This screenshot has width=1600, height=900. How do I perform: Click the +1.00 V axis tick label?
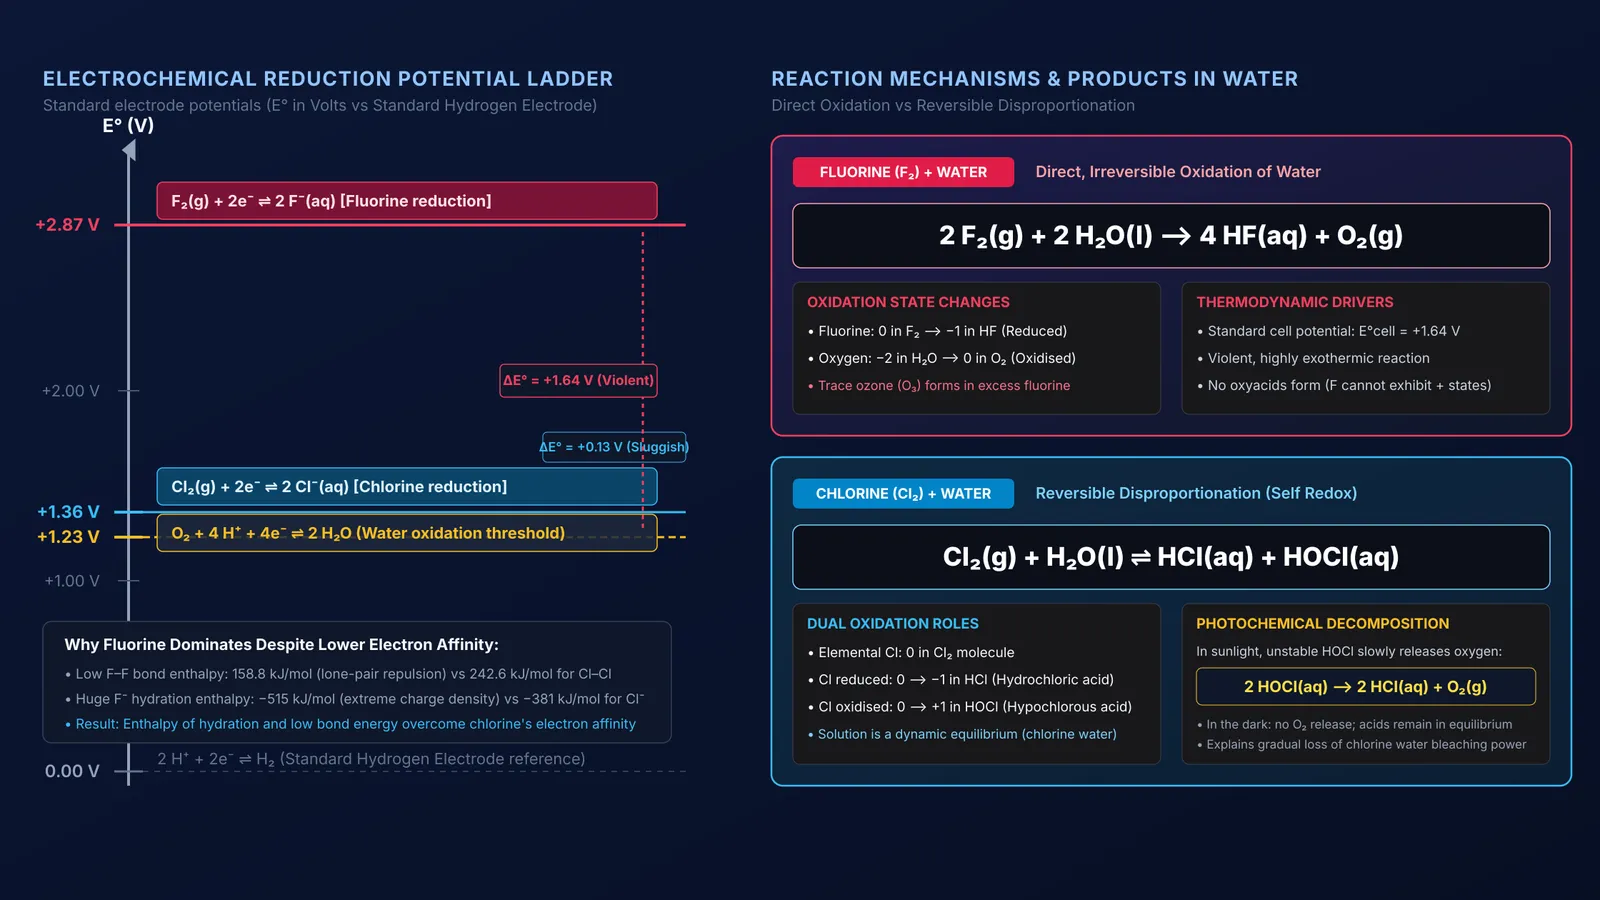[x=72, y=581]
